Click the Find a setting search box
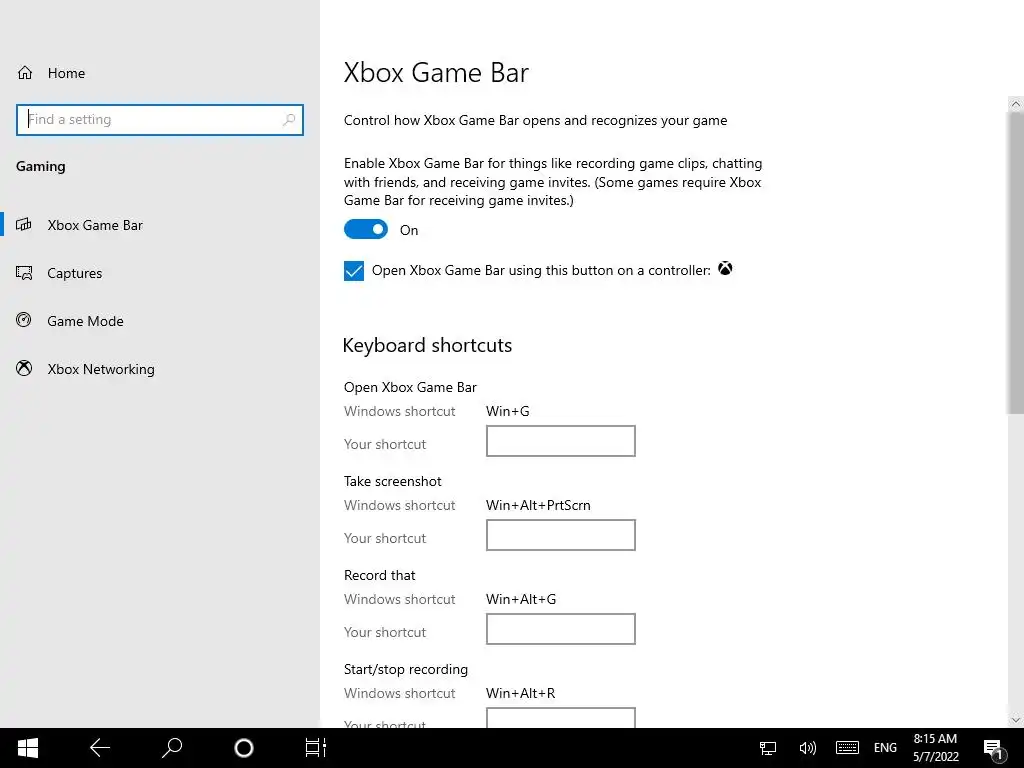Viewport: 1024px width, 768px height. (x=159, y=120)
